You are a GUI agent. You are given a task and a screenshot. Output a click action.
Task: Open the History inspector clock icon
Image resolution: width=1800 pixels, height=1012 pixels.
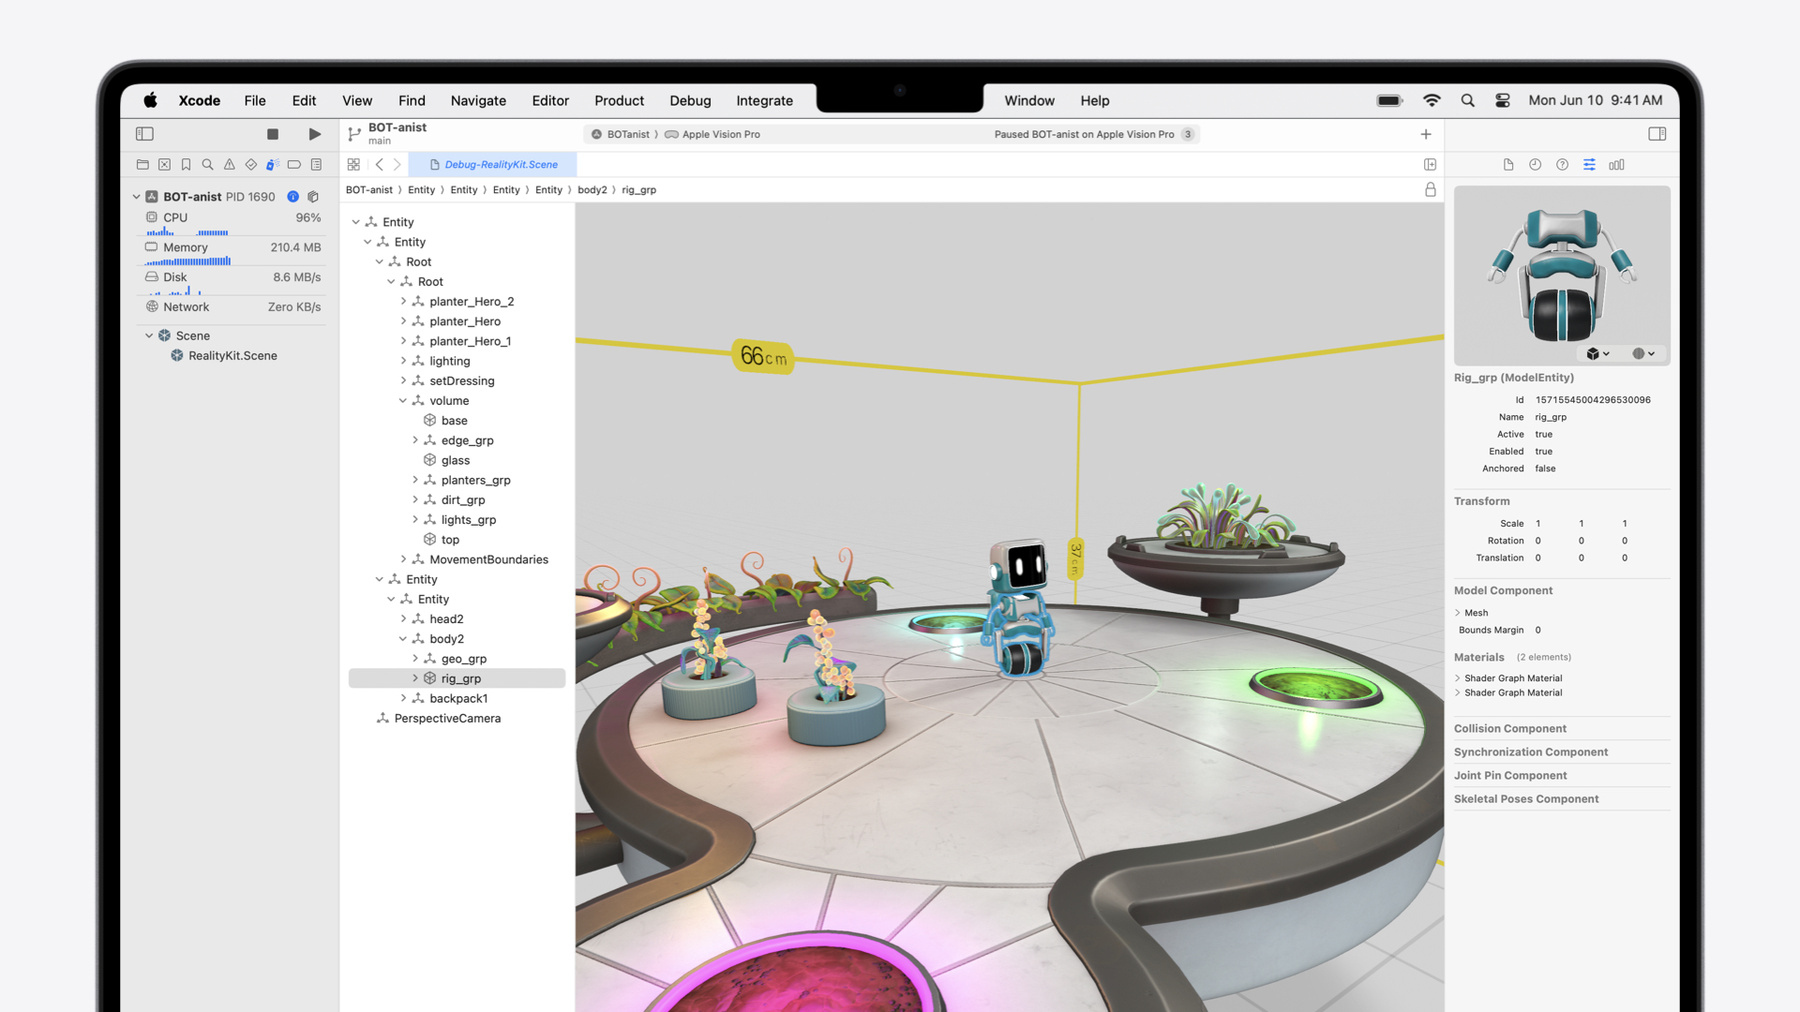pos(1535,164)
